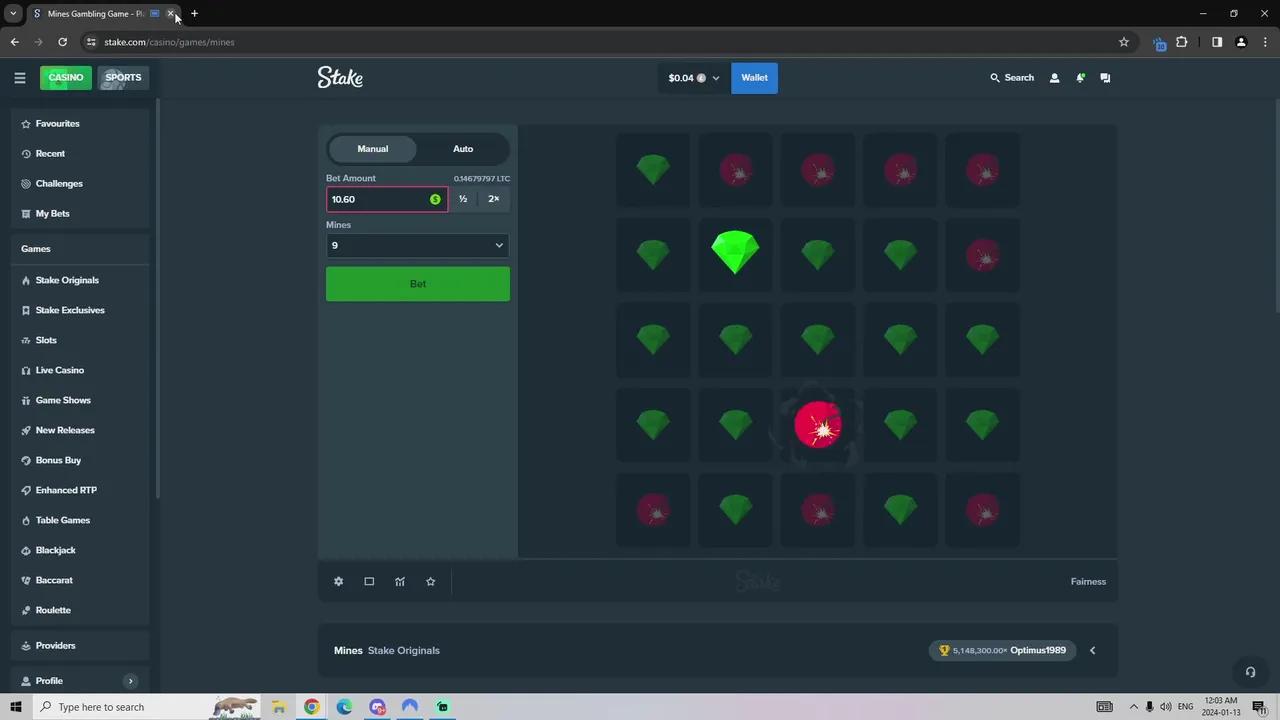The image size is (1280, 720).
Task: Click the bright exploded mine tile
Action: [818, 425]
